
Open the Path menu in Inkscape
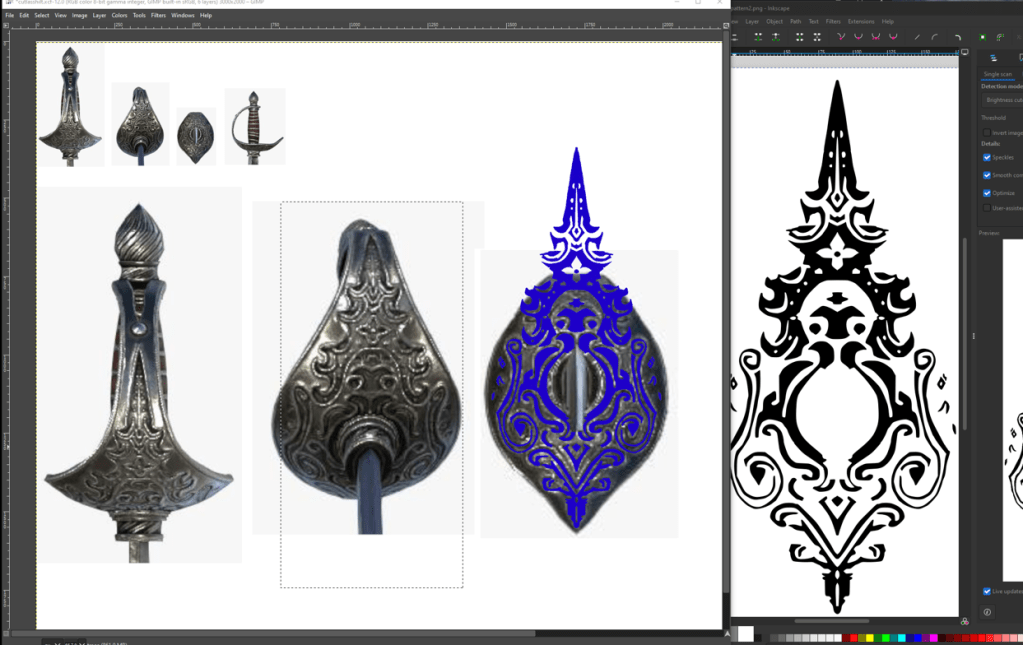[795, 21]
